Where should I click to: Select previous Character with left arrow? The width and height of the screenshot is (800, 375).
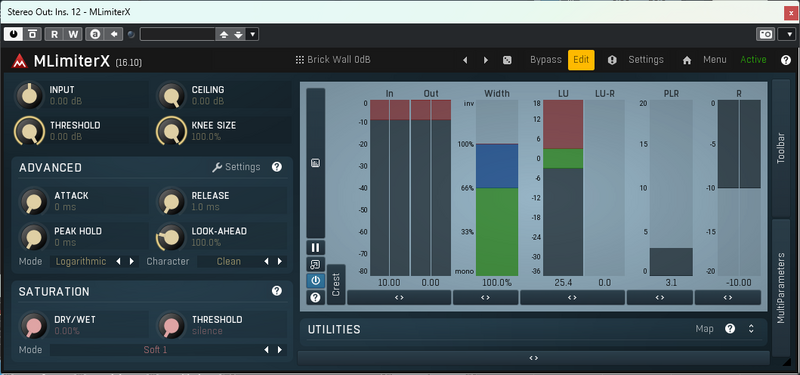[x=266, y=261]
